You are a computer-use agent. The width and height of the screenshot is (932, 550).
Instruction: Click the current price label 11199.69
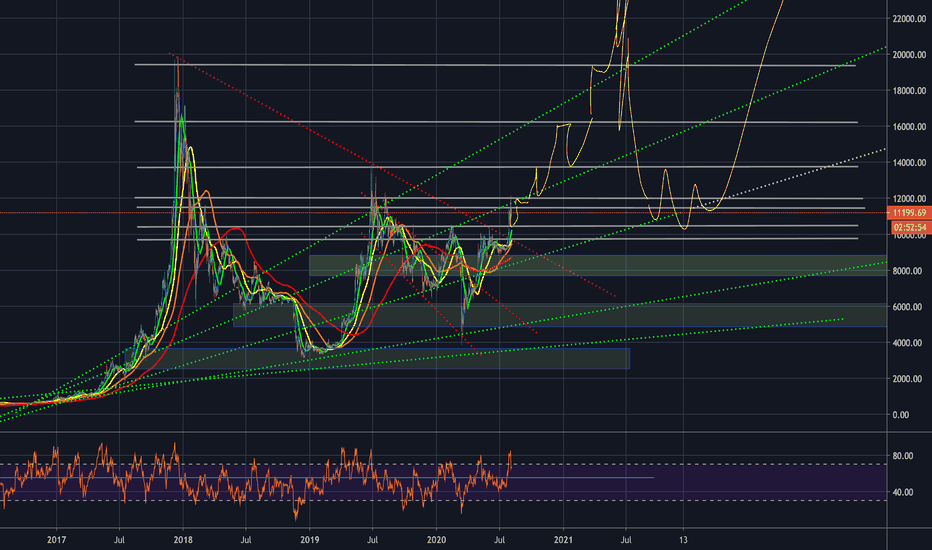[x=909, y=213]
